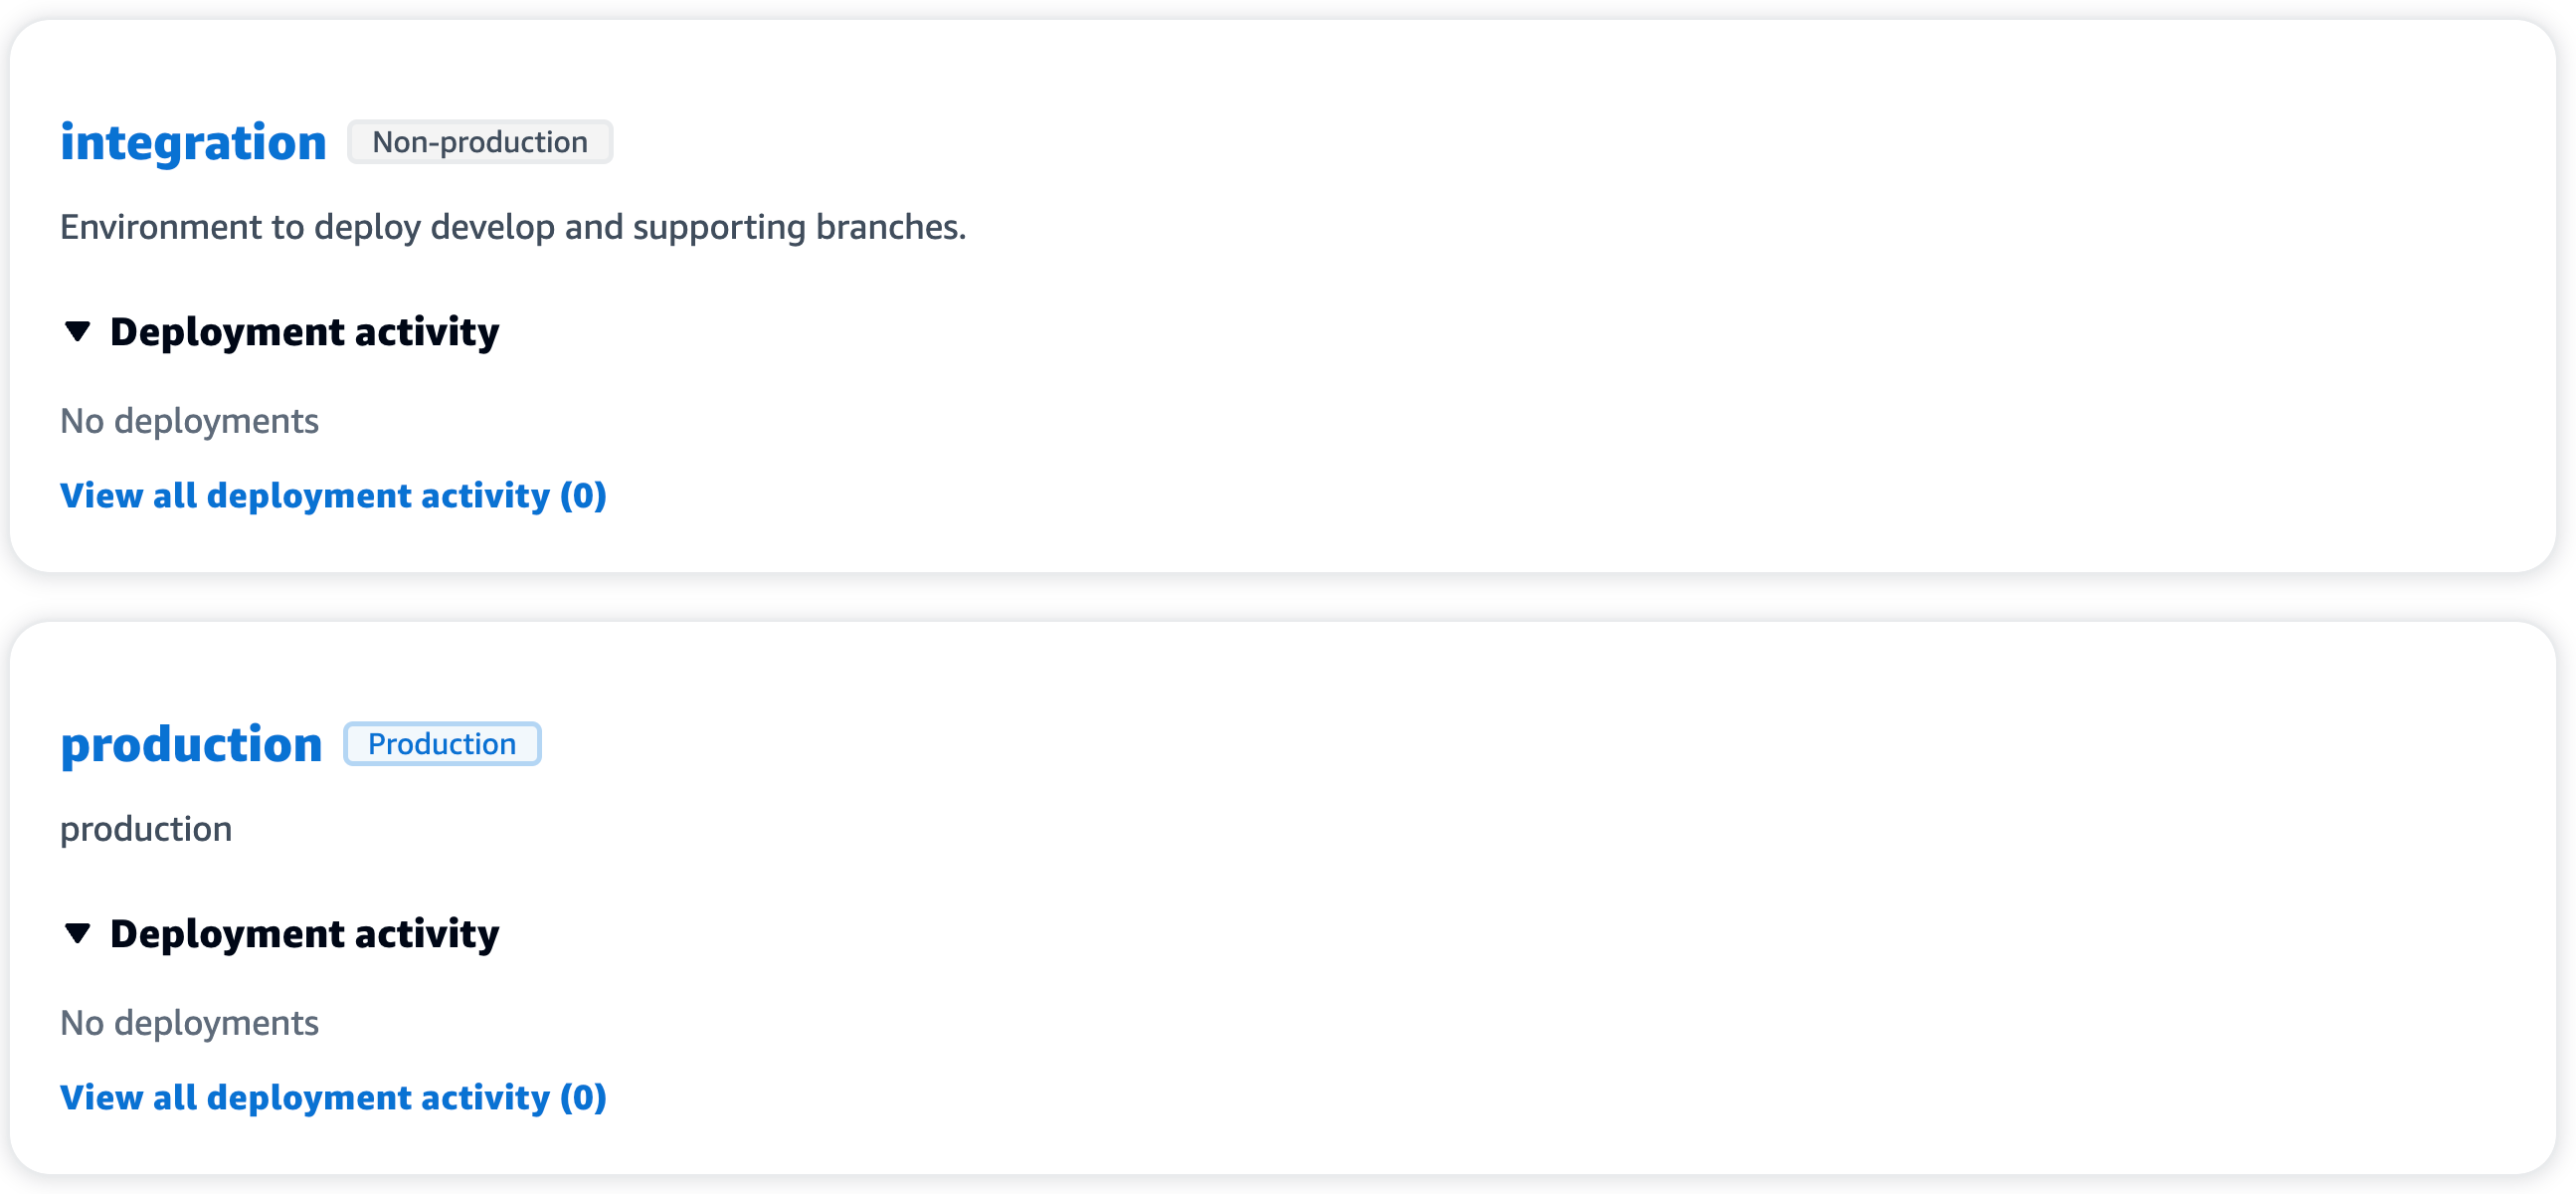Click the disclosure arrow beside integration's Deployment activity
2576x1194 pixels.
(78, 332)
